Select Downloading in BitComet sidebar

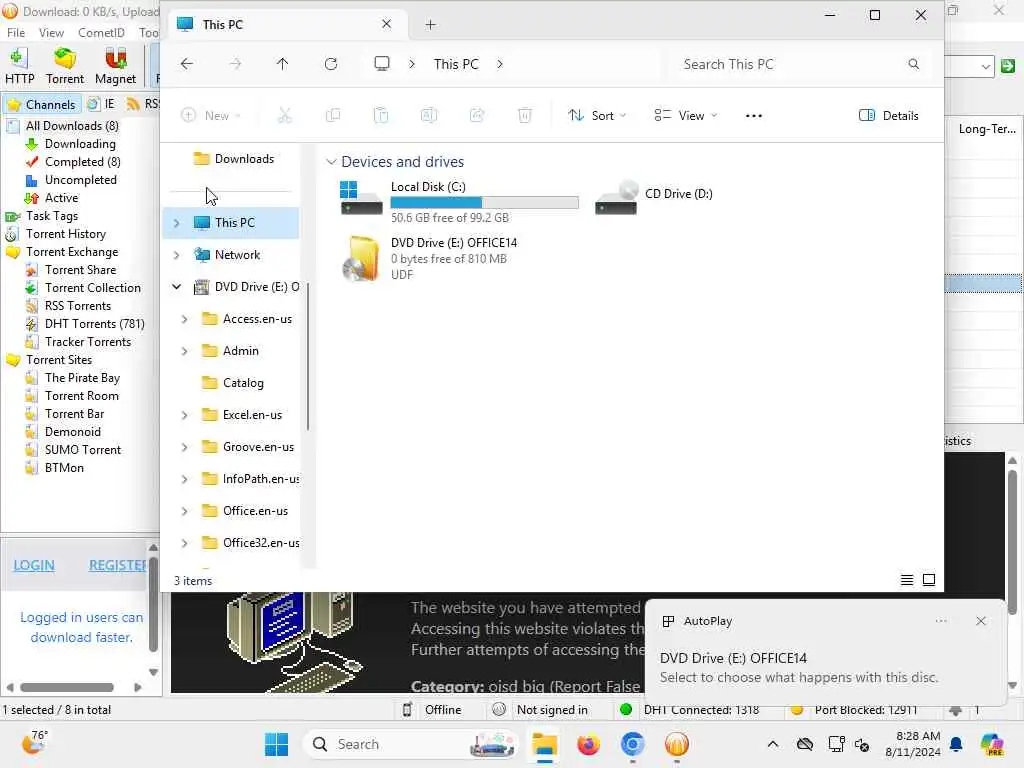(x=80, y=144)
